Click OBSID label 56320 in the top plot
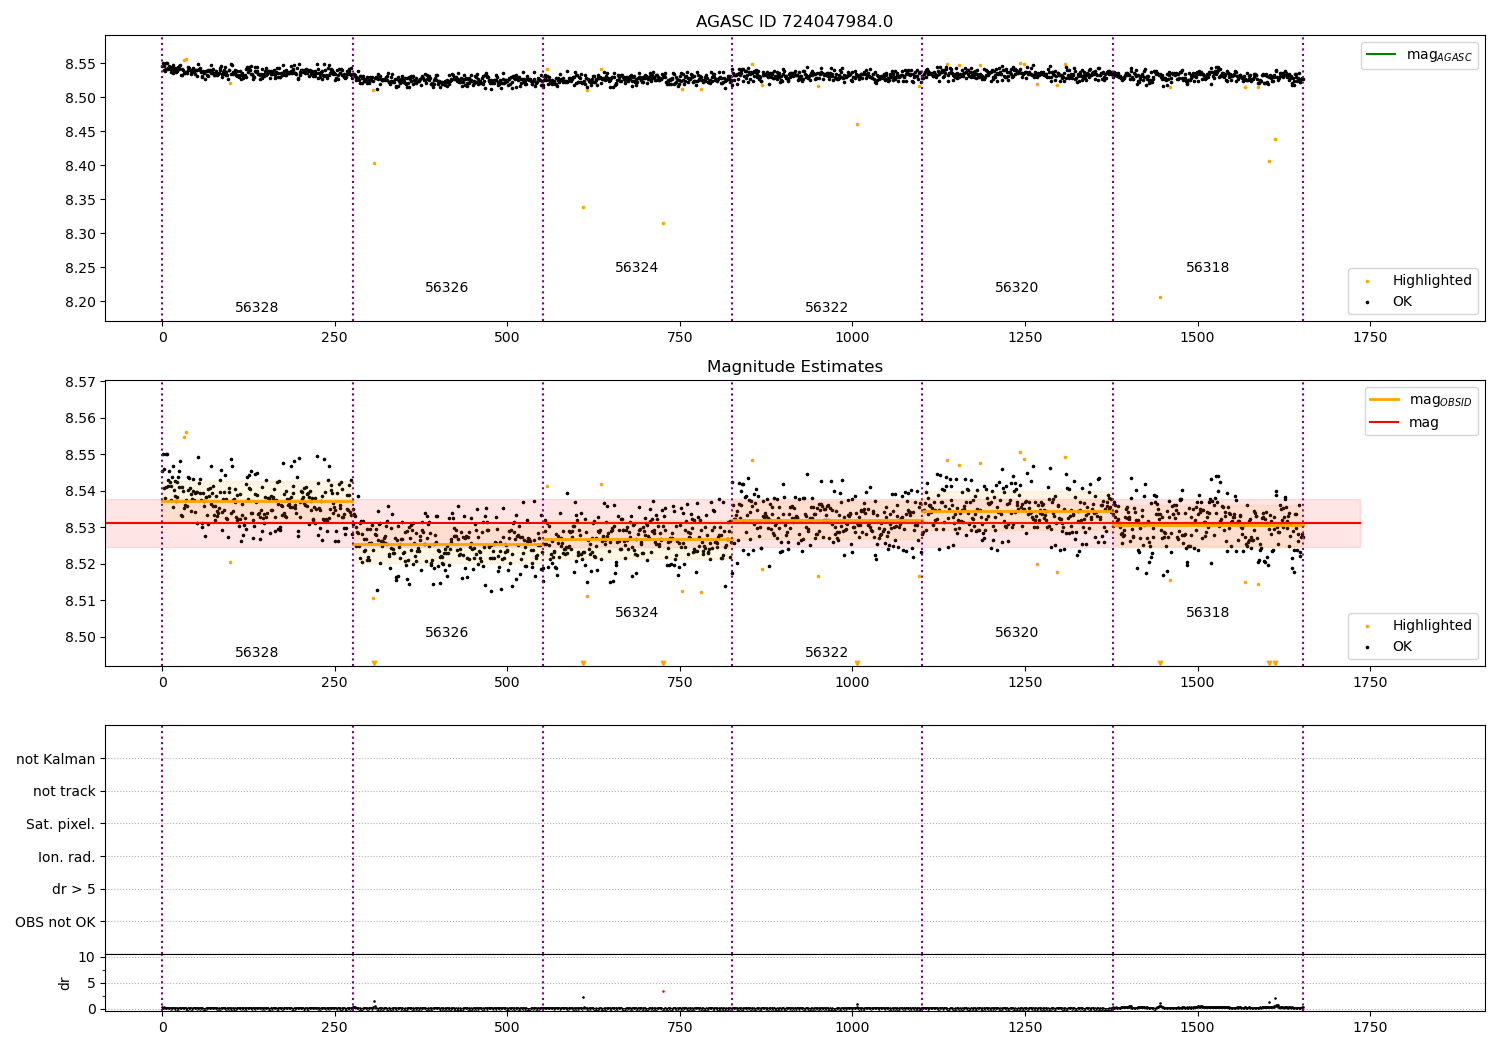The width and height of the screenshot is (1500, 1050). 1017,288
